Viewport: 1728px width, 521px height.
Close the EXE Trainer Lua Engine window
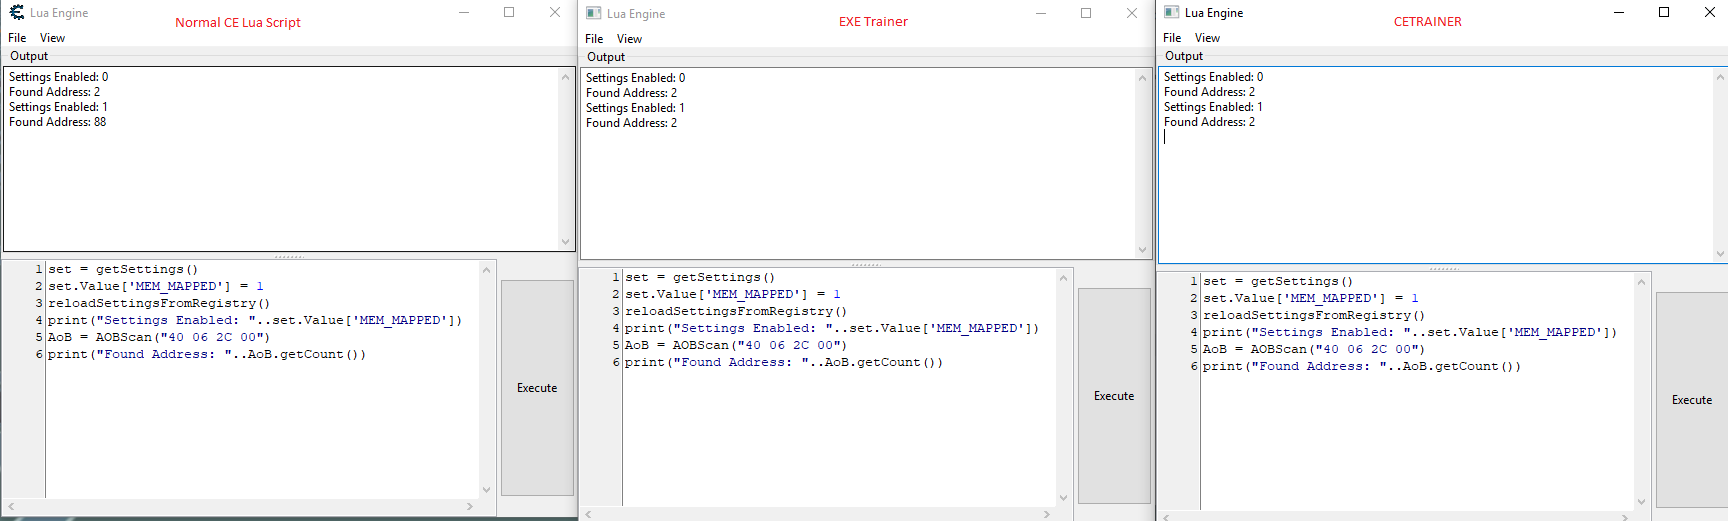click(1132, 13)
